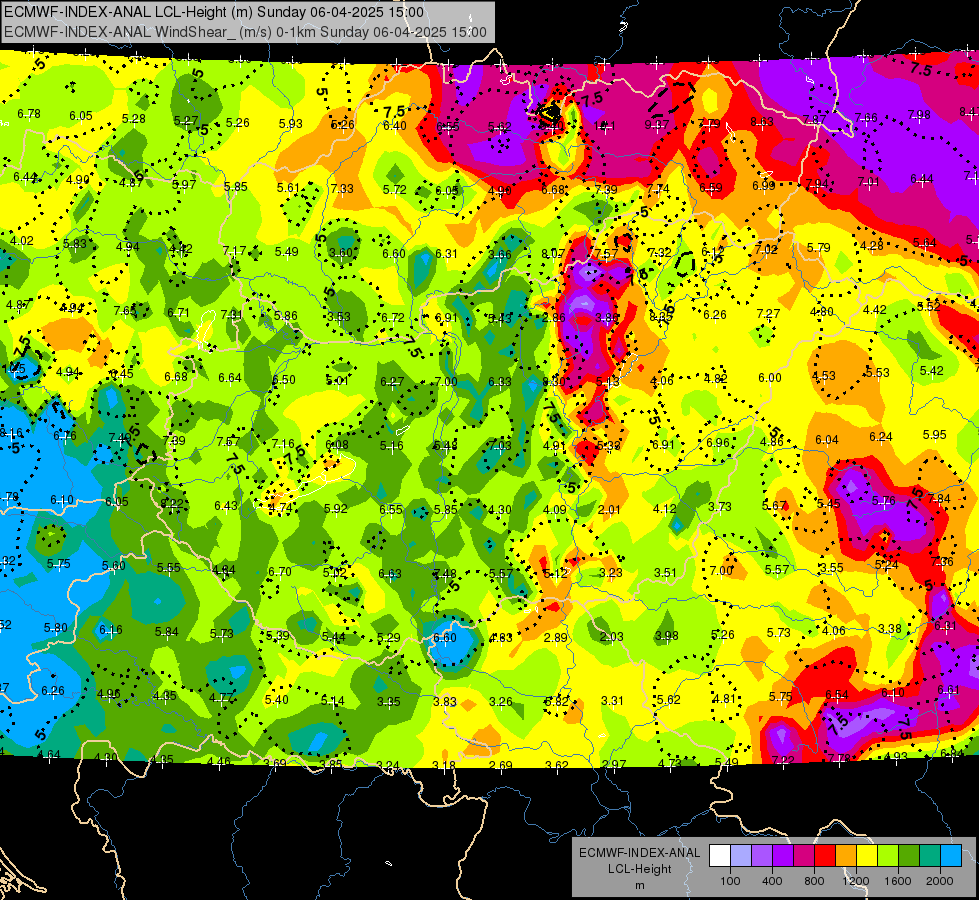Select the sky blue legend swatch
The width and height of the screenshot is (979, 900).
[951, 856]
